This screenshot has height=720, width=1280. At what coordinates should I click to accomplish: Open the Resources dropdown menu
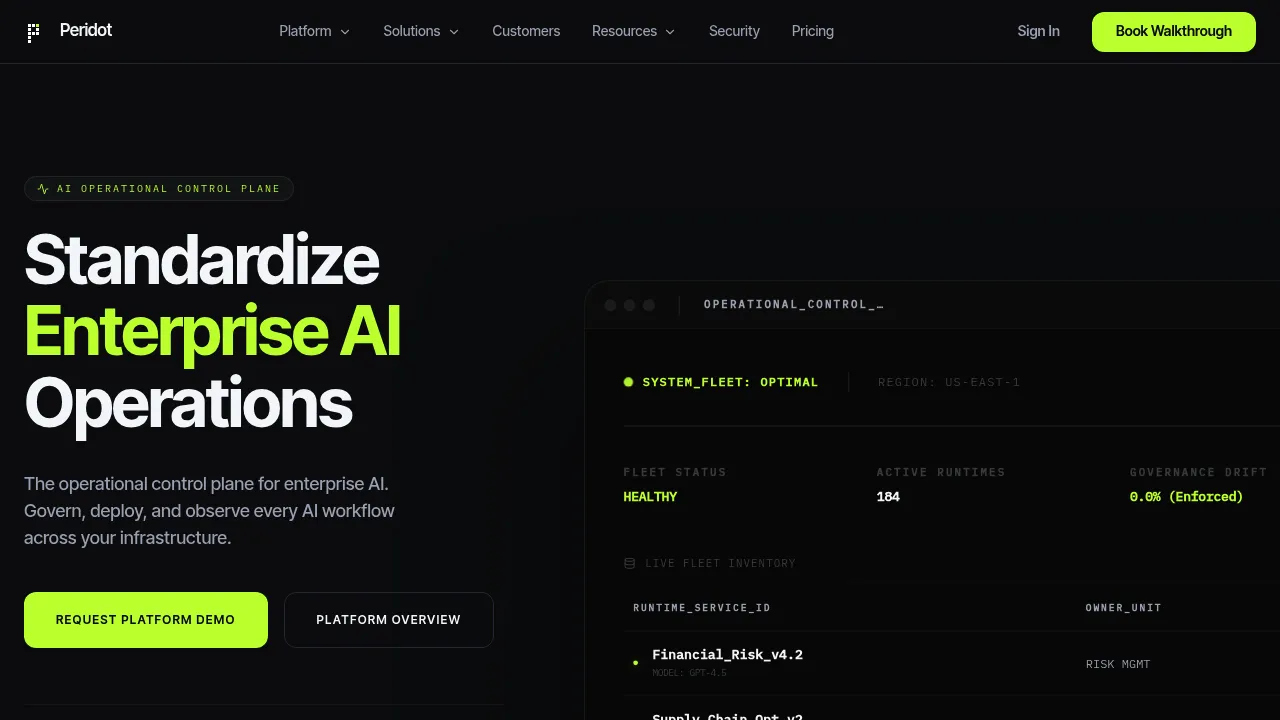pyautogui.click(x=633, y=31)
